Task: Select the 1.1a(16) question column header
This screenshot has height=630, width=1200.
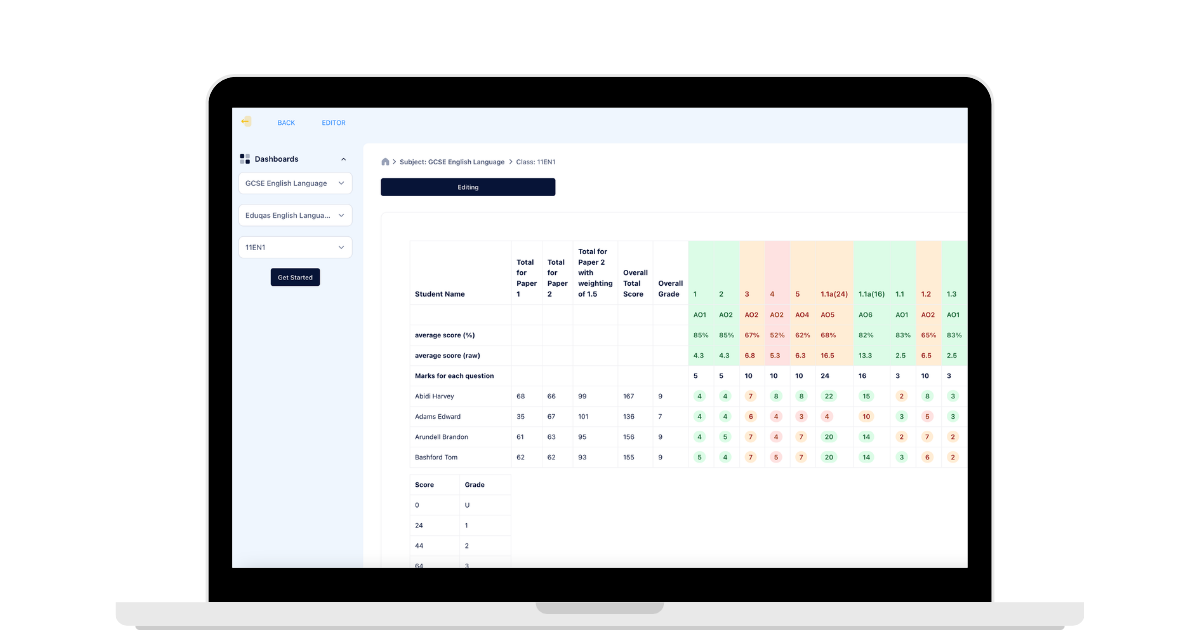Action: click(872, 294)
